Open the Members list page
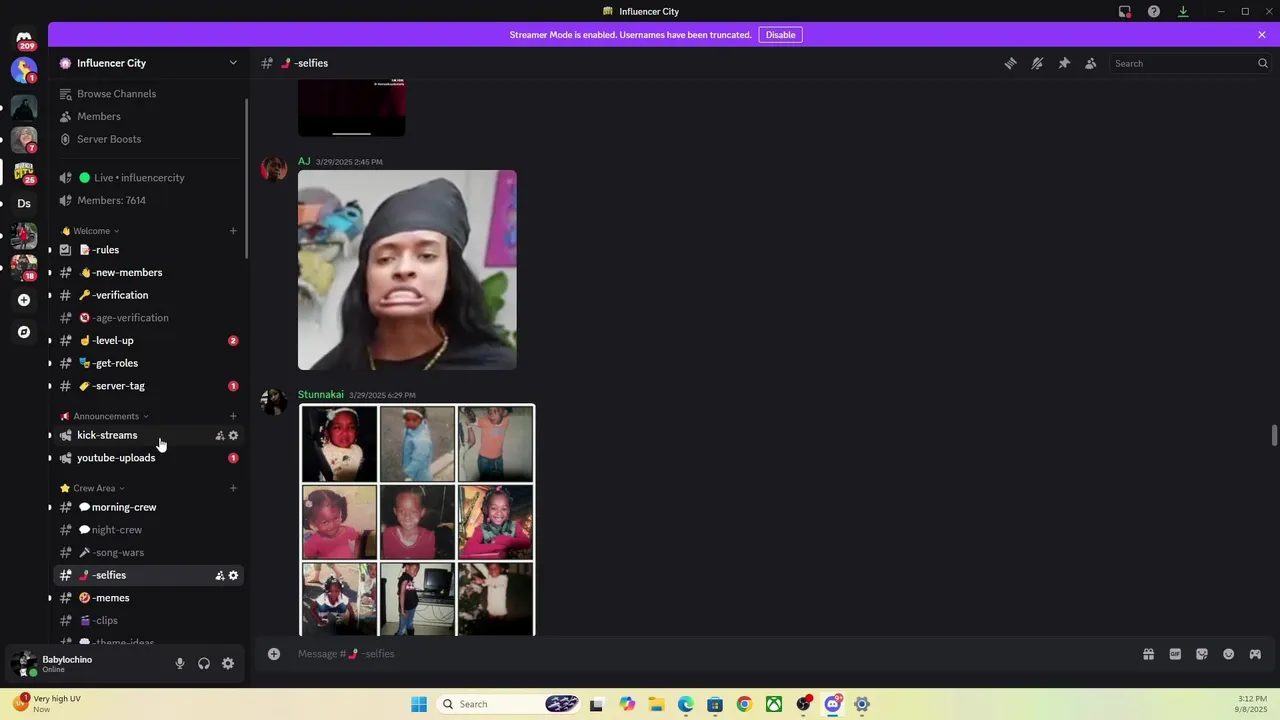Viewport: 1280px width, 720px height. pyautogui.click(x=148, y=116)
